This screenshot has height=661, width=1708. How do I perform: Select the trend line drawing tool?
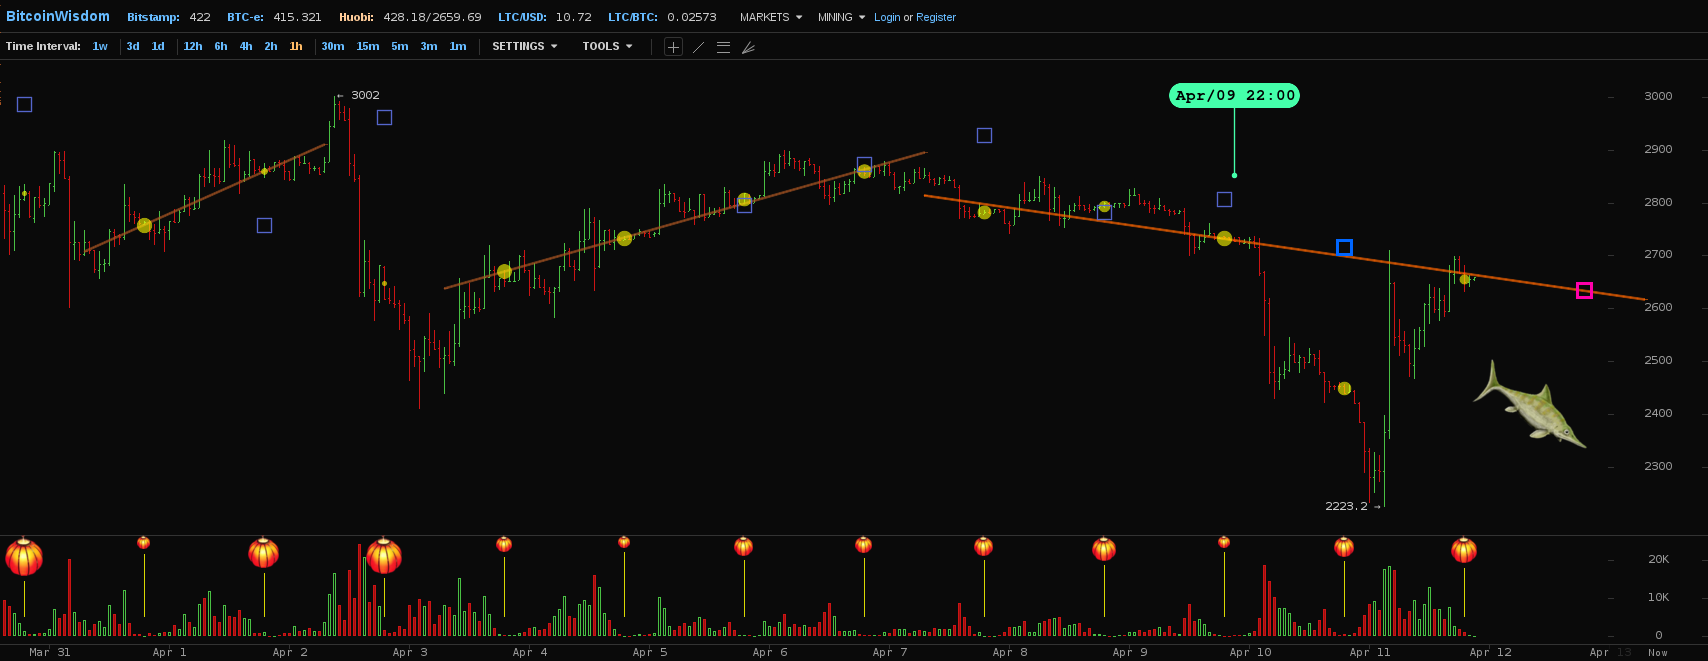(698, 47)
